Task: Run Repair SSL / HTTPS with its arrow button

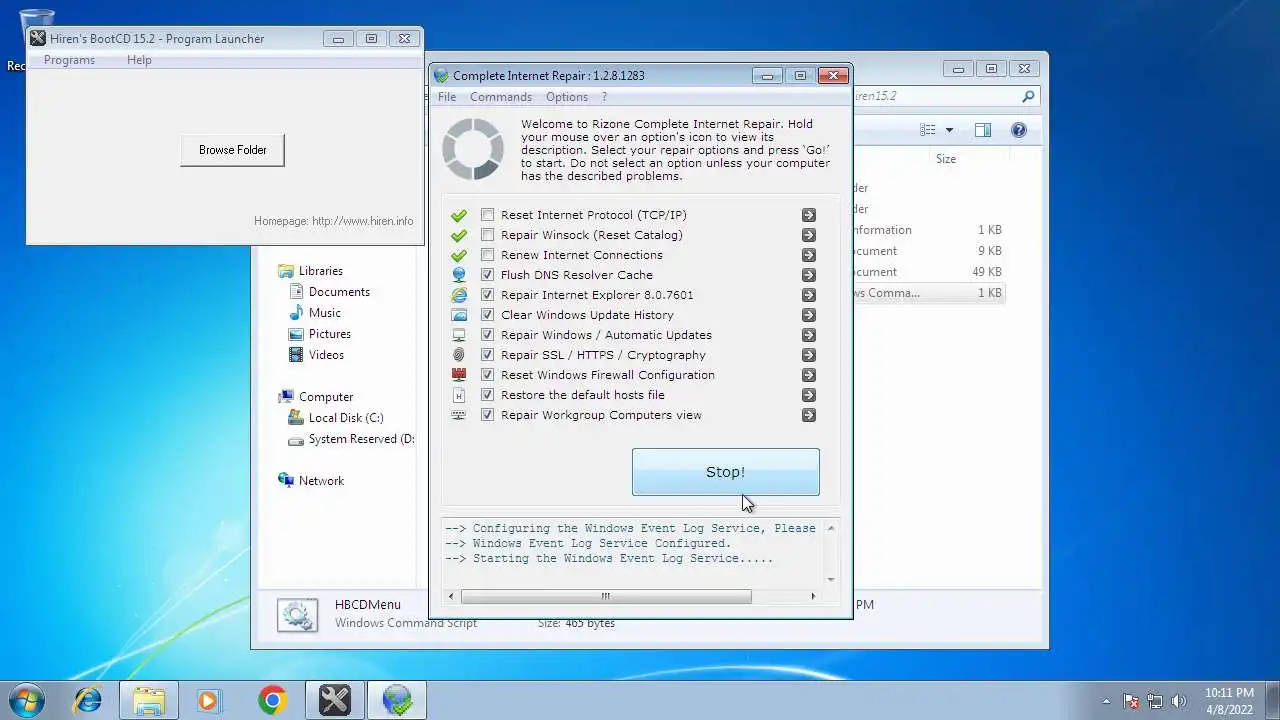Action: pyautogui.click(x=808, y=355)
